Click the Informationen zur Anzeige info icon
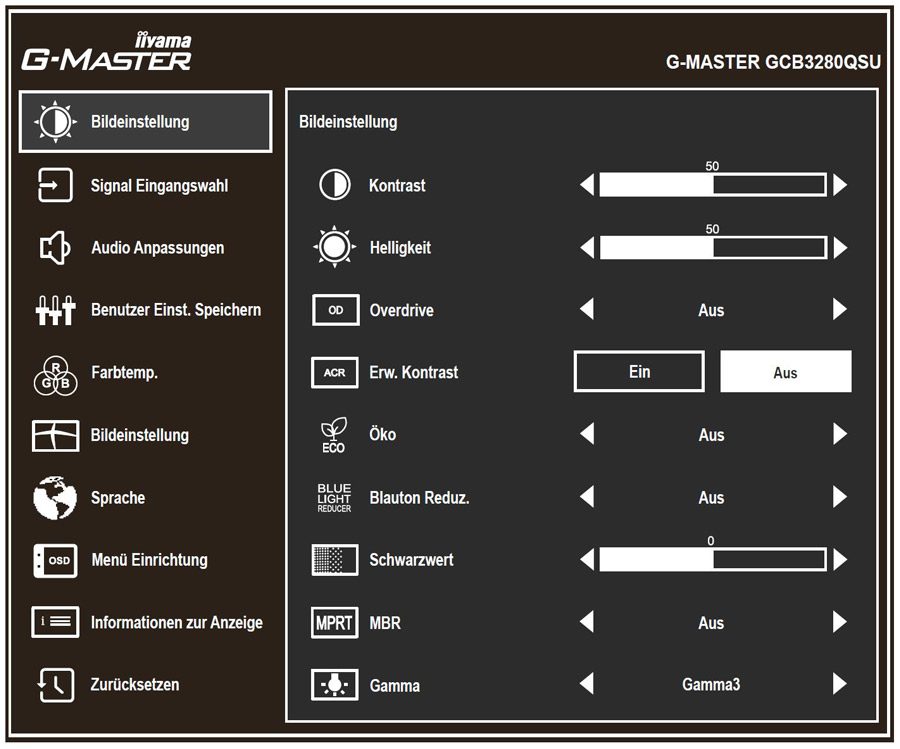Screen dimensions: 900x749 (55, 622)
